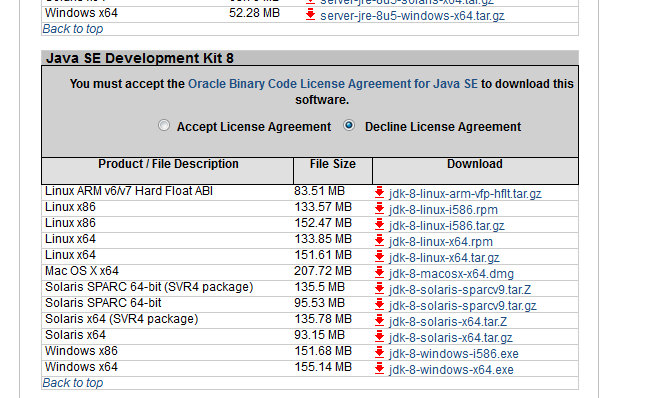
Task: Click red download arrow for Linux ARM package
Action: pyautogui.click(x=379, y=192)
